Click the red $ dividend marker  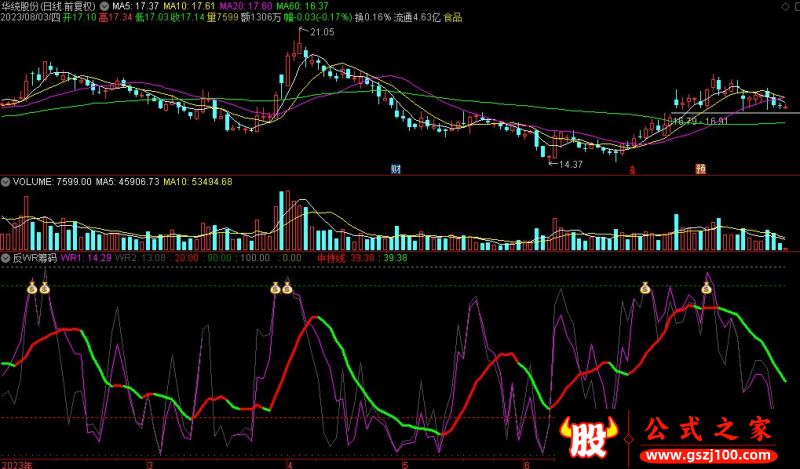[x=633, y=170]
